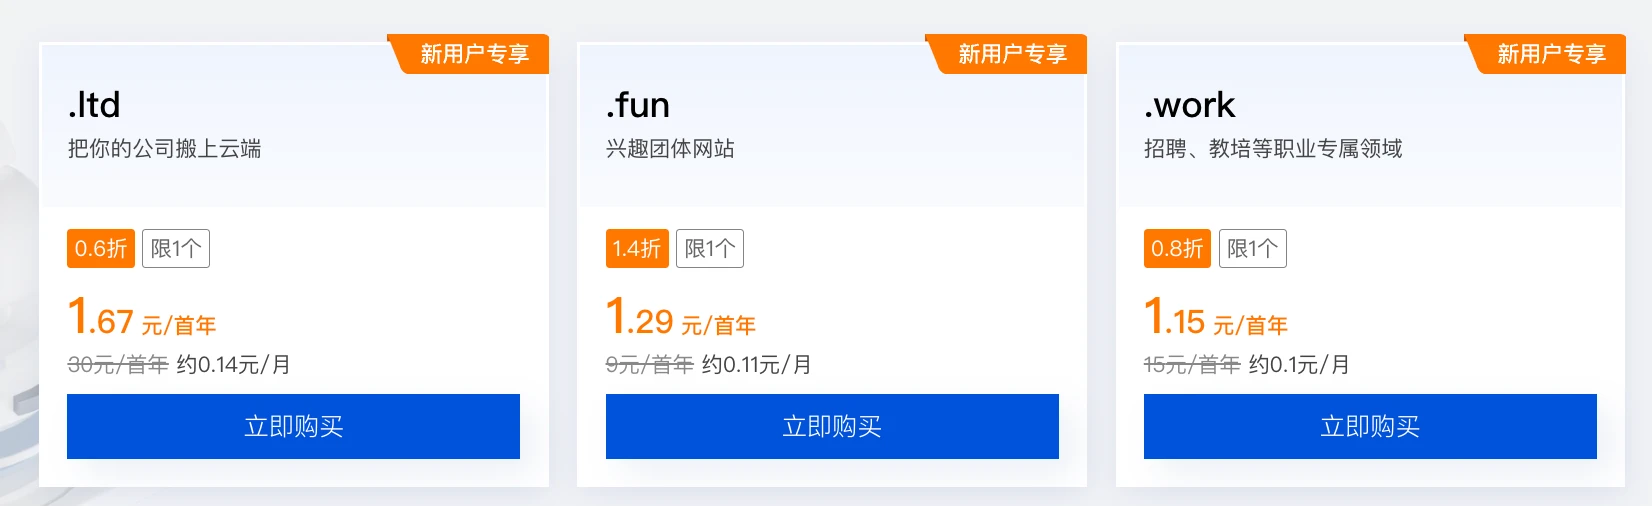Click the 0.8折 discount tag
This screenshot has width=1652, height=506.
point(1177,249)
